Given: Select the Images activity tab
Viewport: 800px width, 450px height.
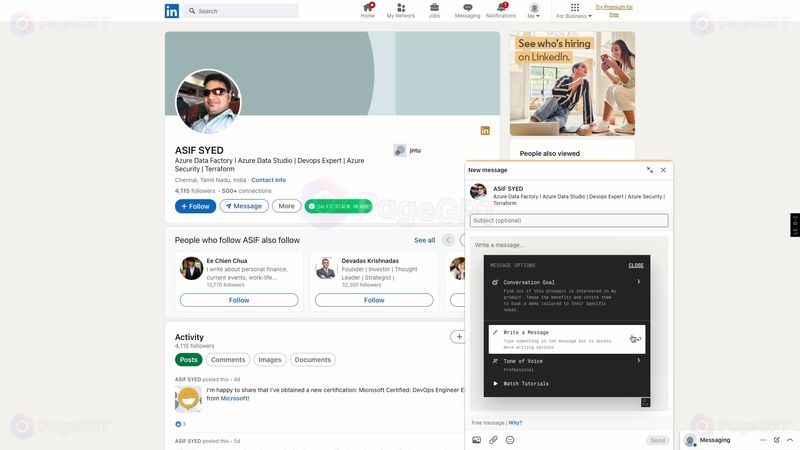Looking at the screenshot, I should pos(270,360).
